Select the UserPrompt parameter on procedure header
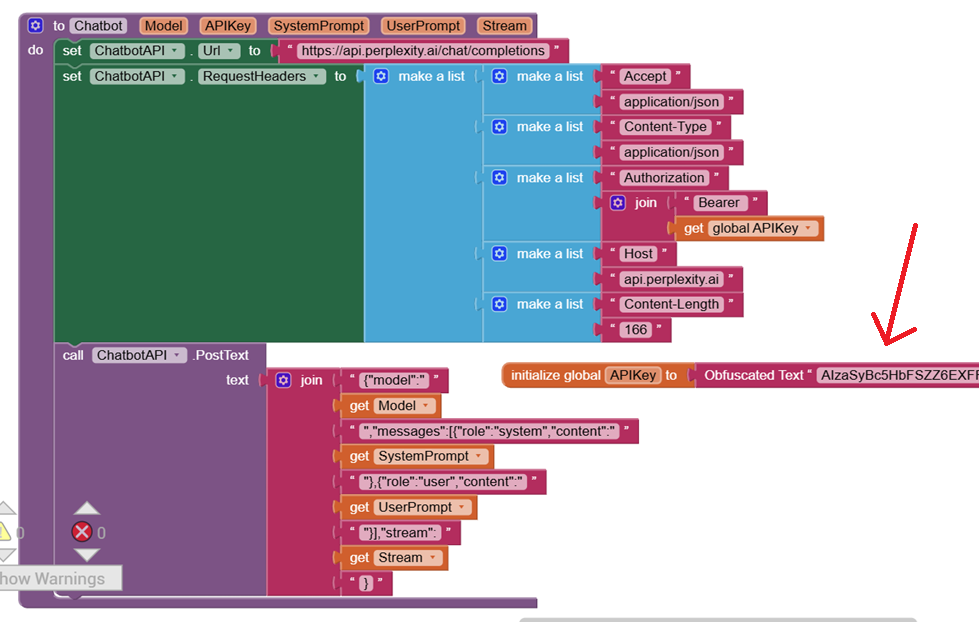 tap(423, 26)
